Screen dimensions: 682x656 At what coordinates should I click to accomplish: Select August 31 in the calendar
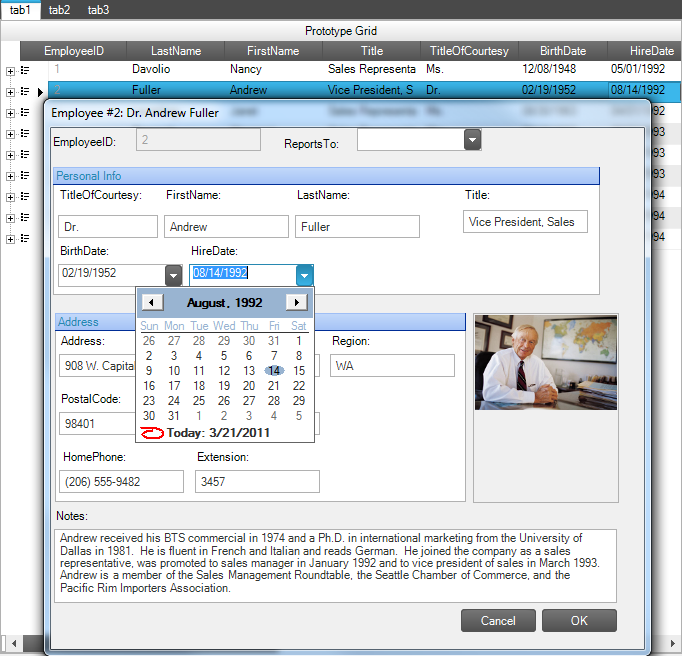click(x=174, y=416)
